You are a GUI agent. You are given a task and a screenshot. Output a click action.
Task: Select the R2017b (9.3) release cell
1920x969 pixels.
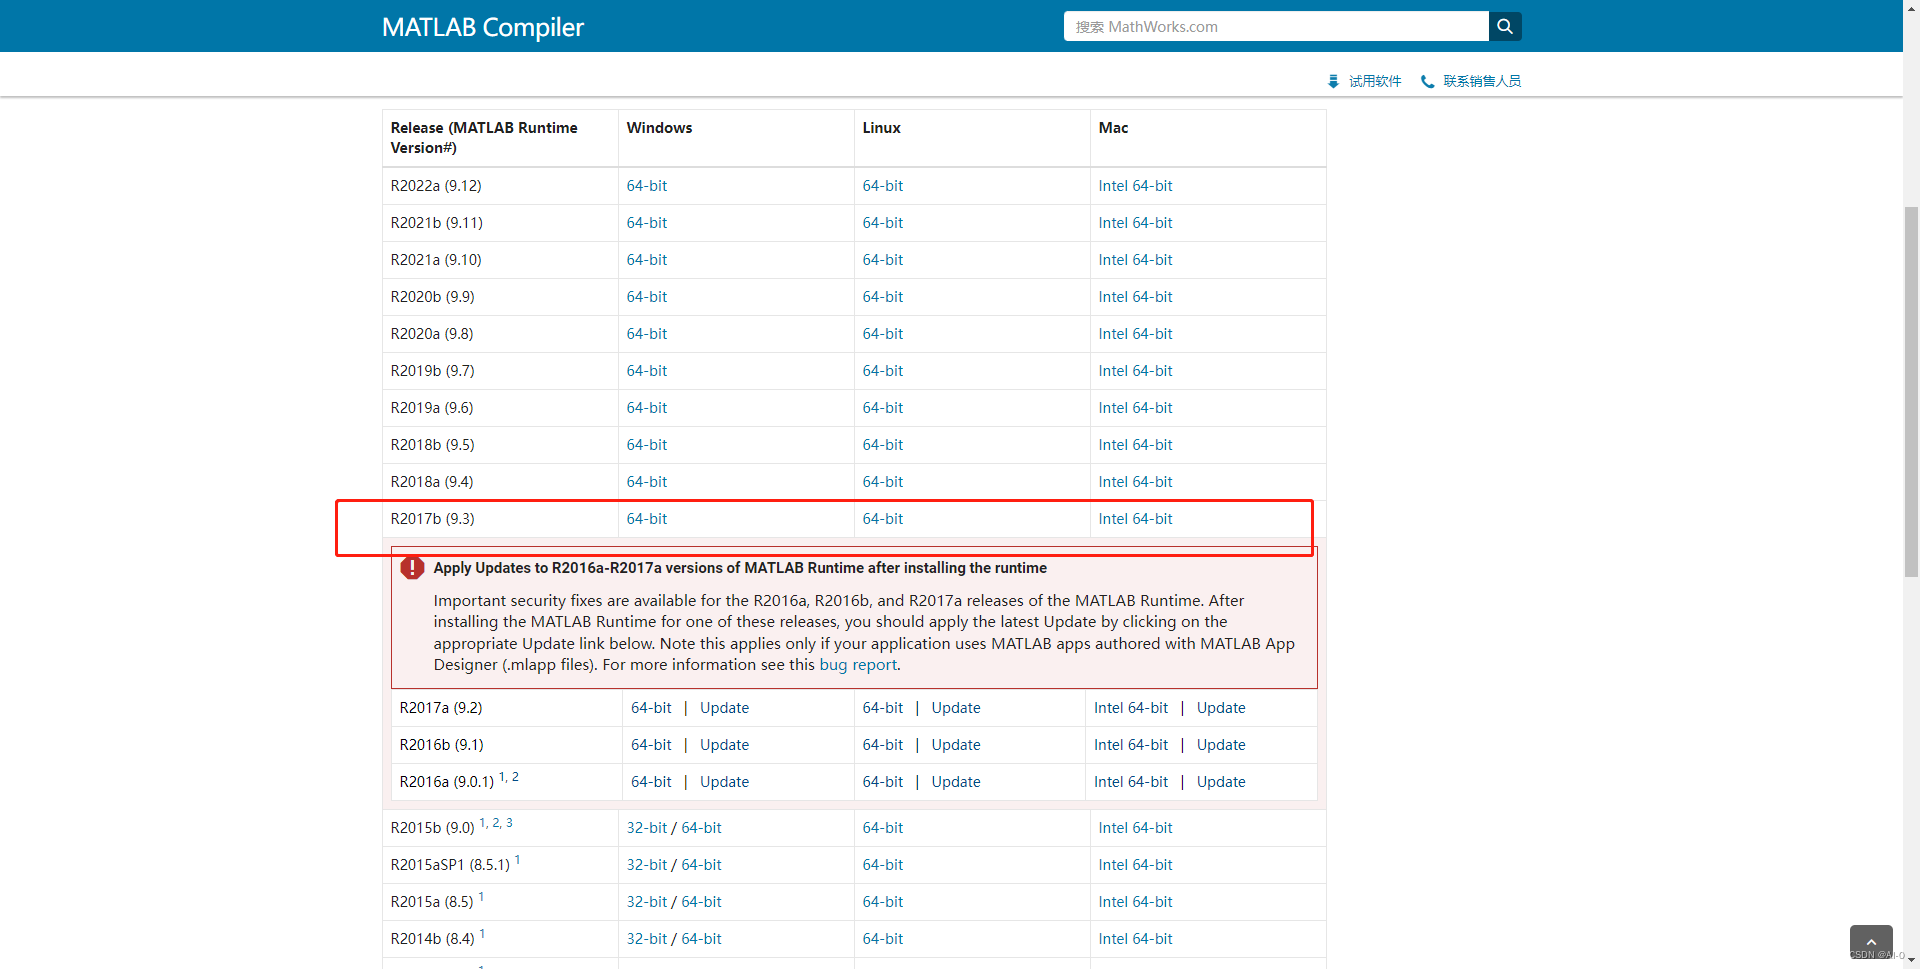point(500,519)
